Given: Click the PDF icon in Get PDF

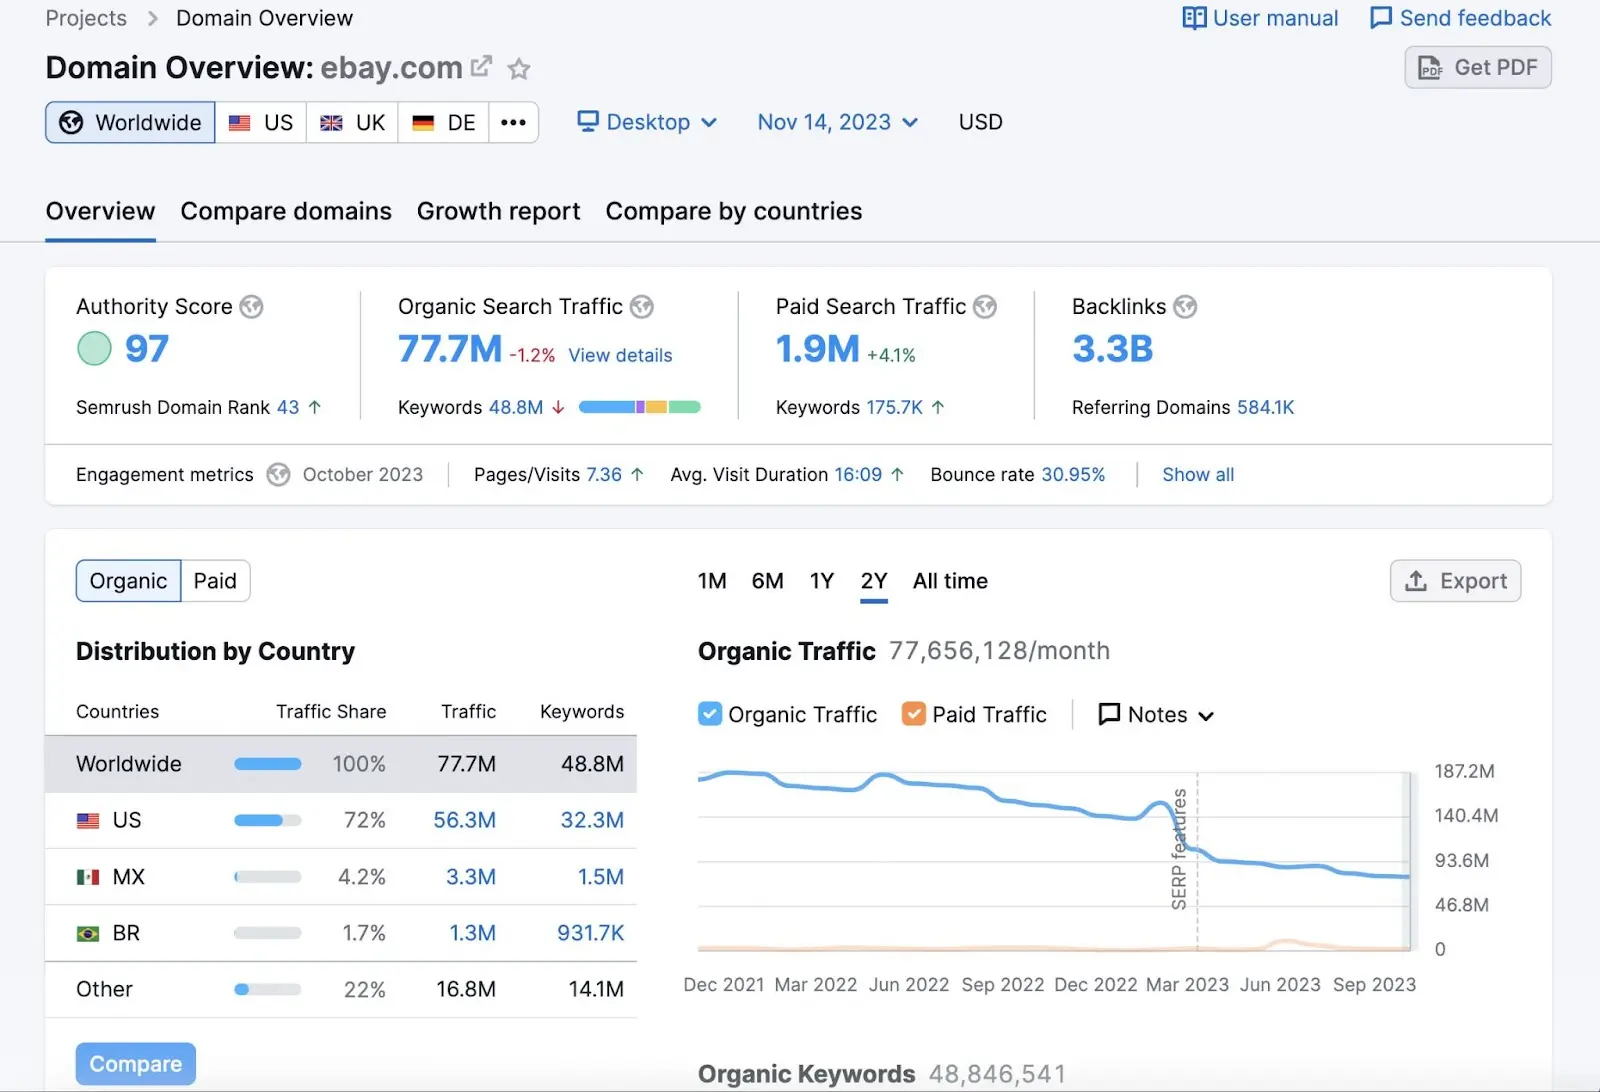Looking at the screenshot, I should pos(1430,68).
